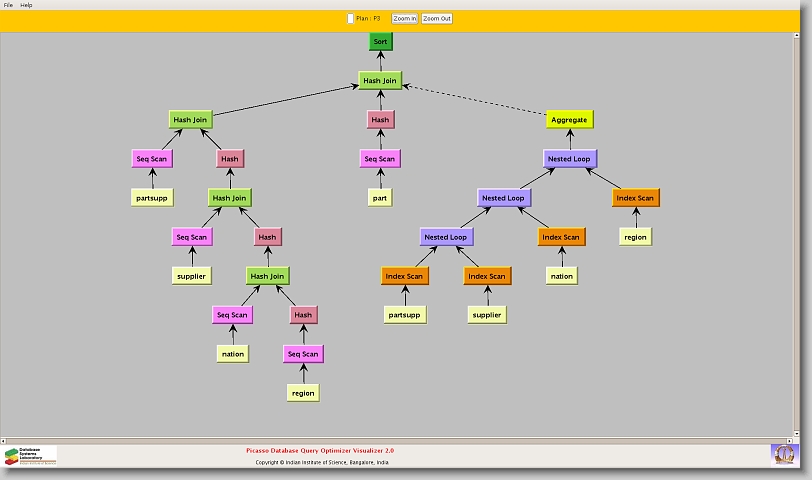
Task: Click the Database Systems Laboratory logo
Action: (x=30, y=456)
